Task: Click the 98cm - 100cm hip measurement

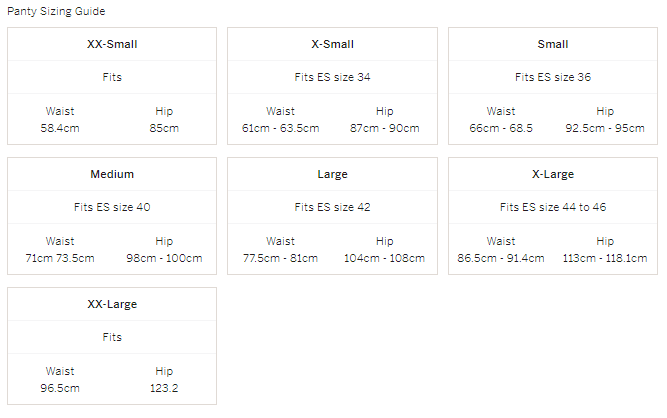Action: click(164, 258)
